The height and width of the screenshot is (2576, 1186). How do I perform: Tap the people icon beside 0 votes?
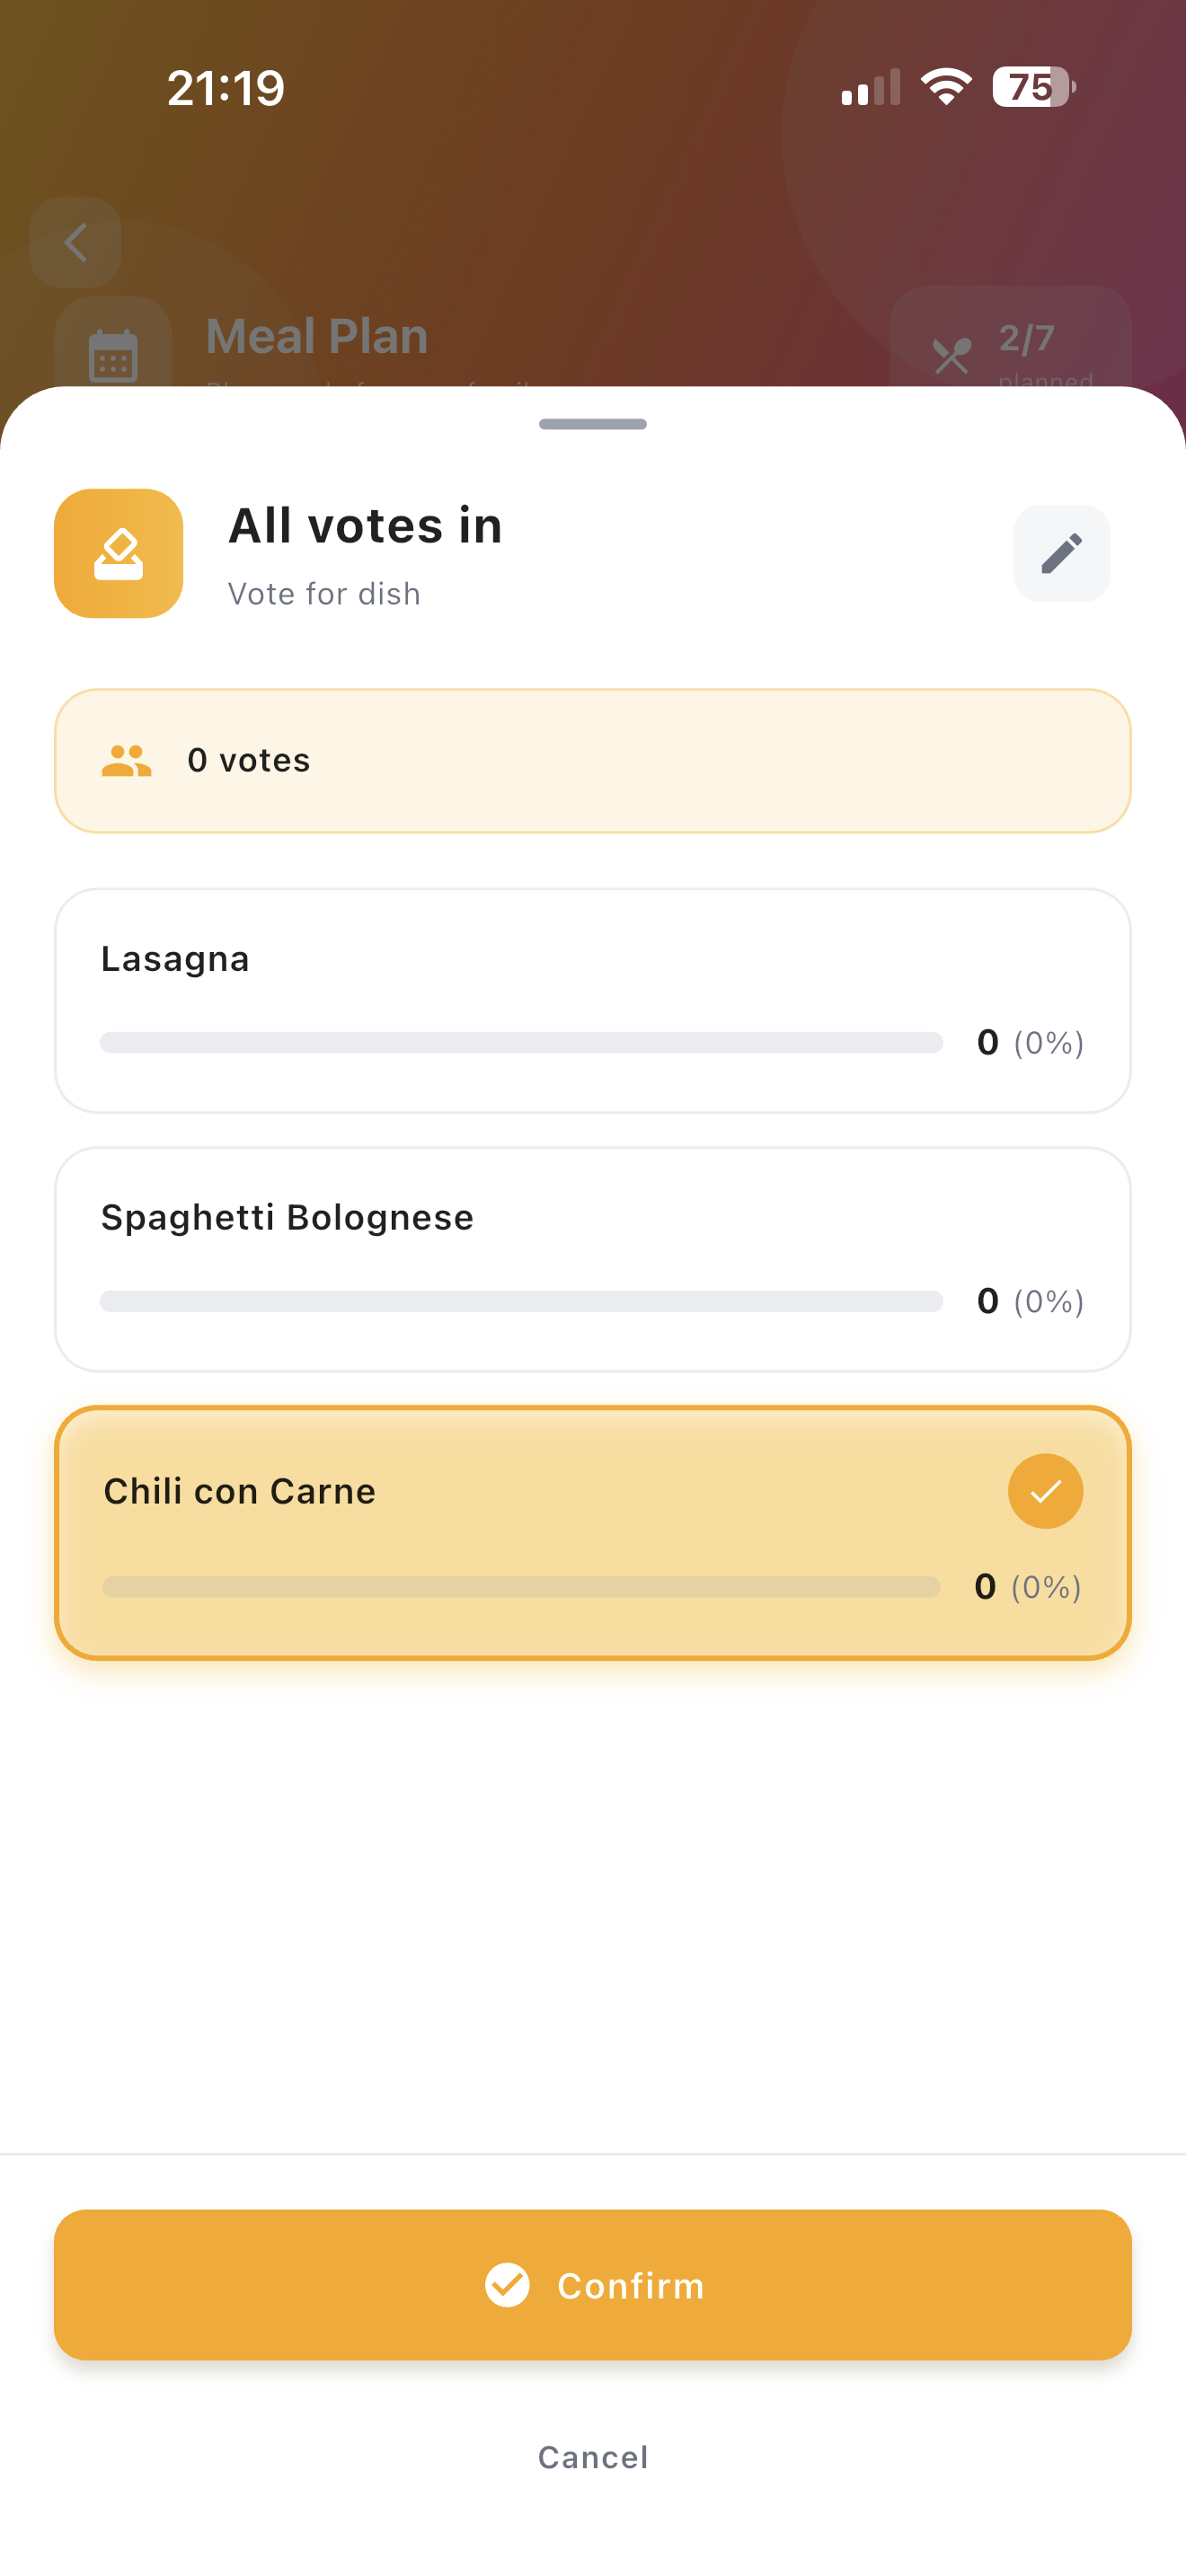[126, 761]
